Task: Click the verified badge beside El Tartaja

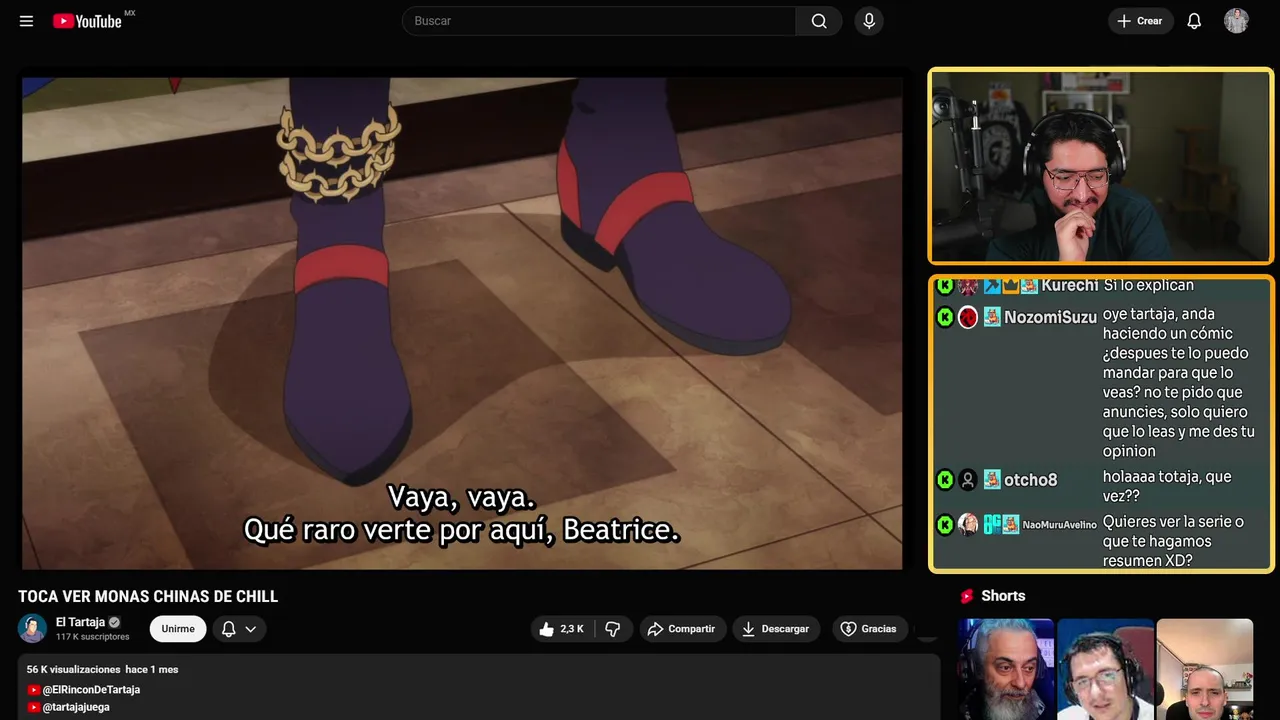Action: point(114,622)
